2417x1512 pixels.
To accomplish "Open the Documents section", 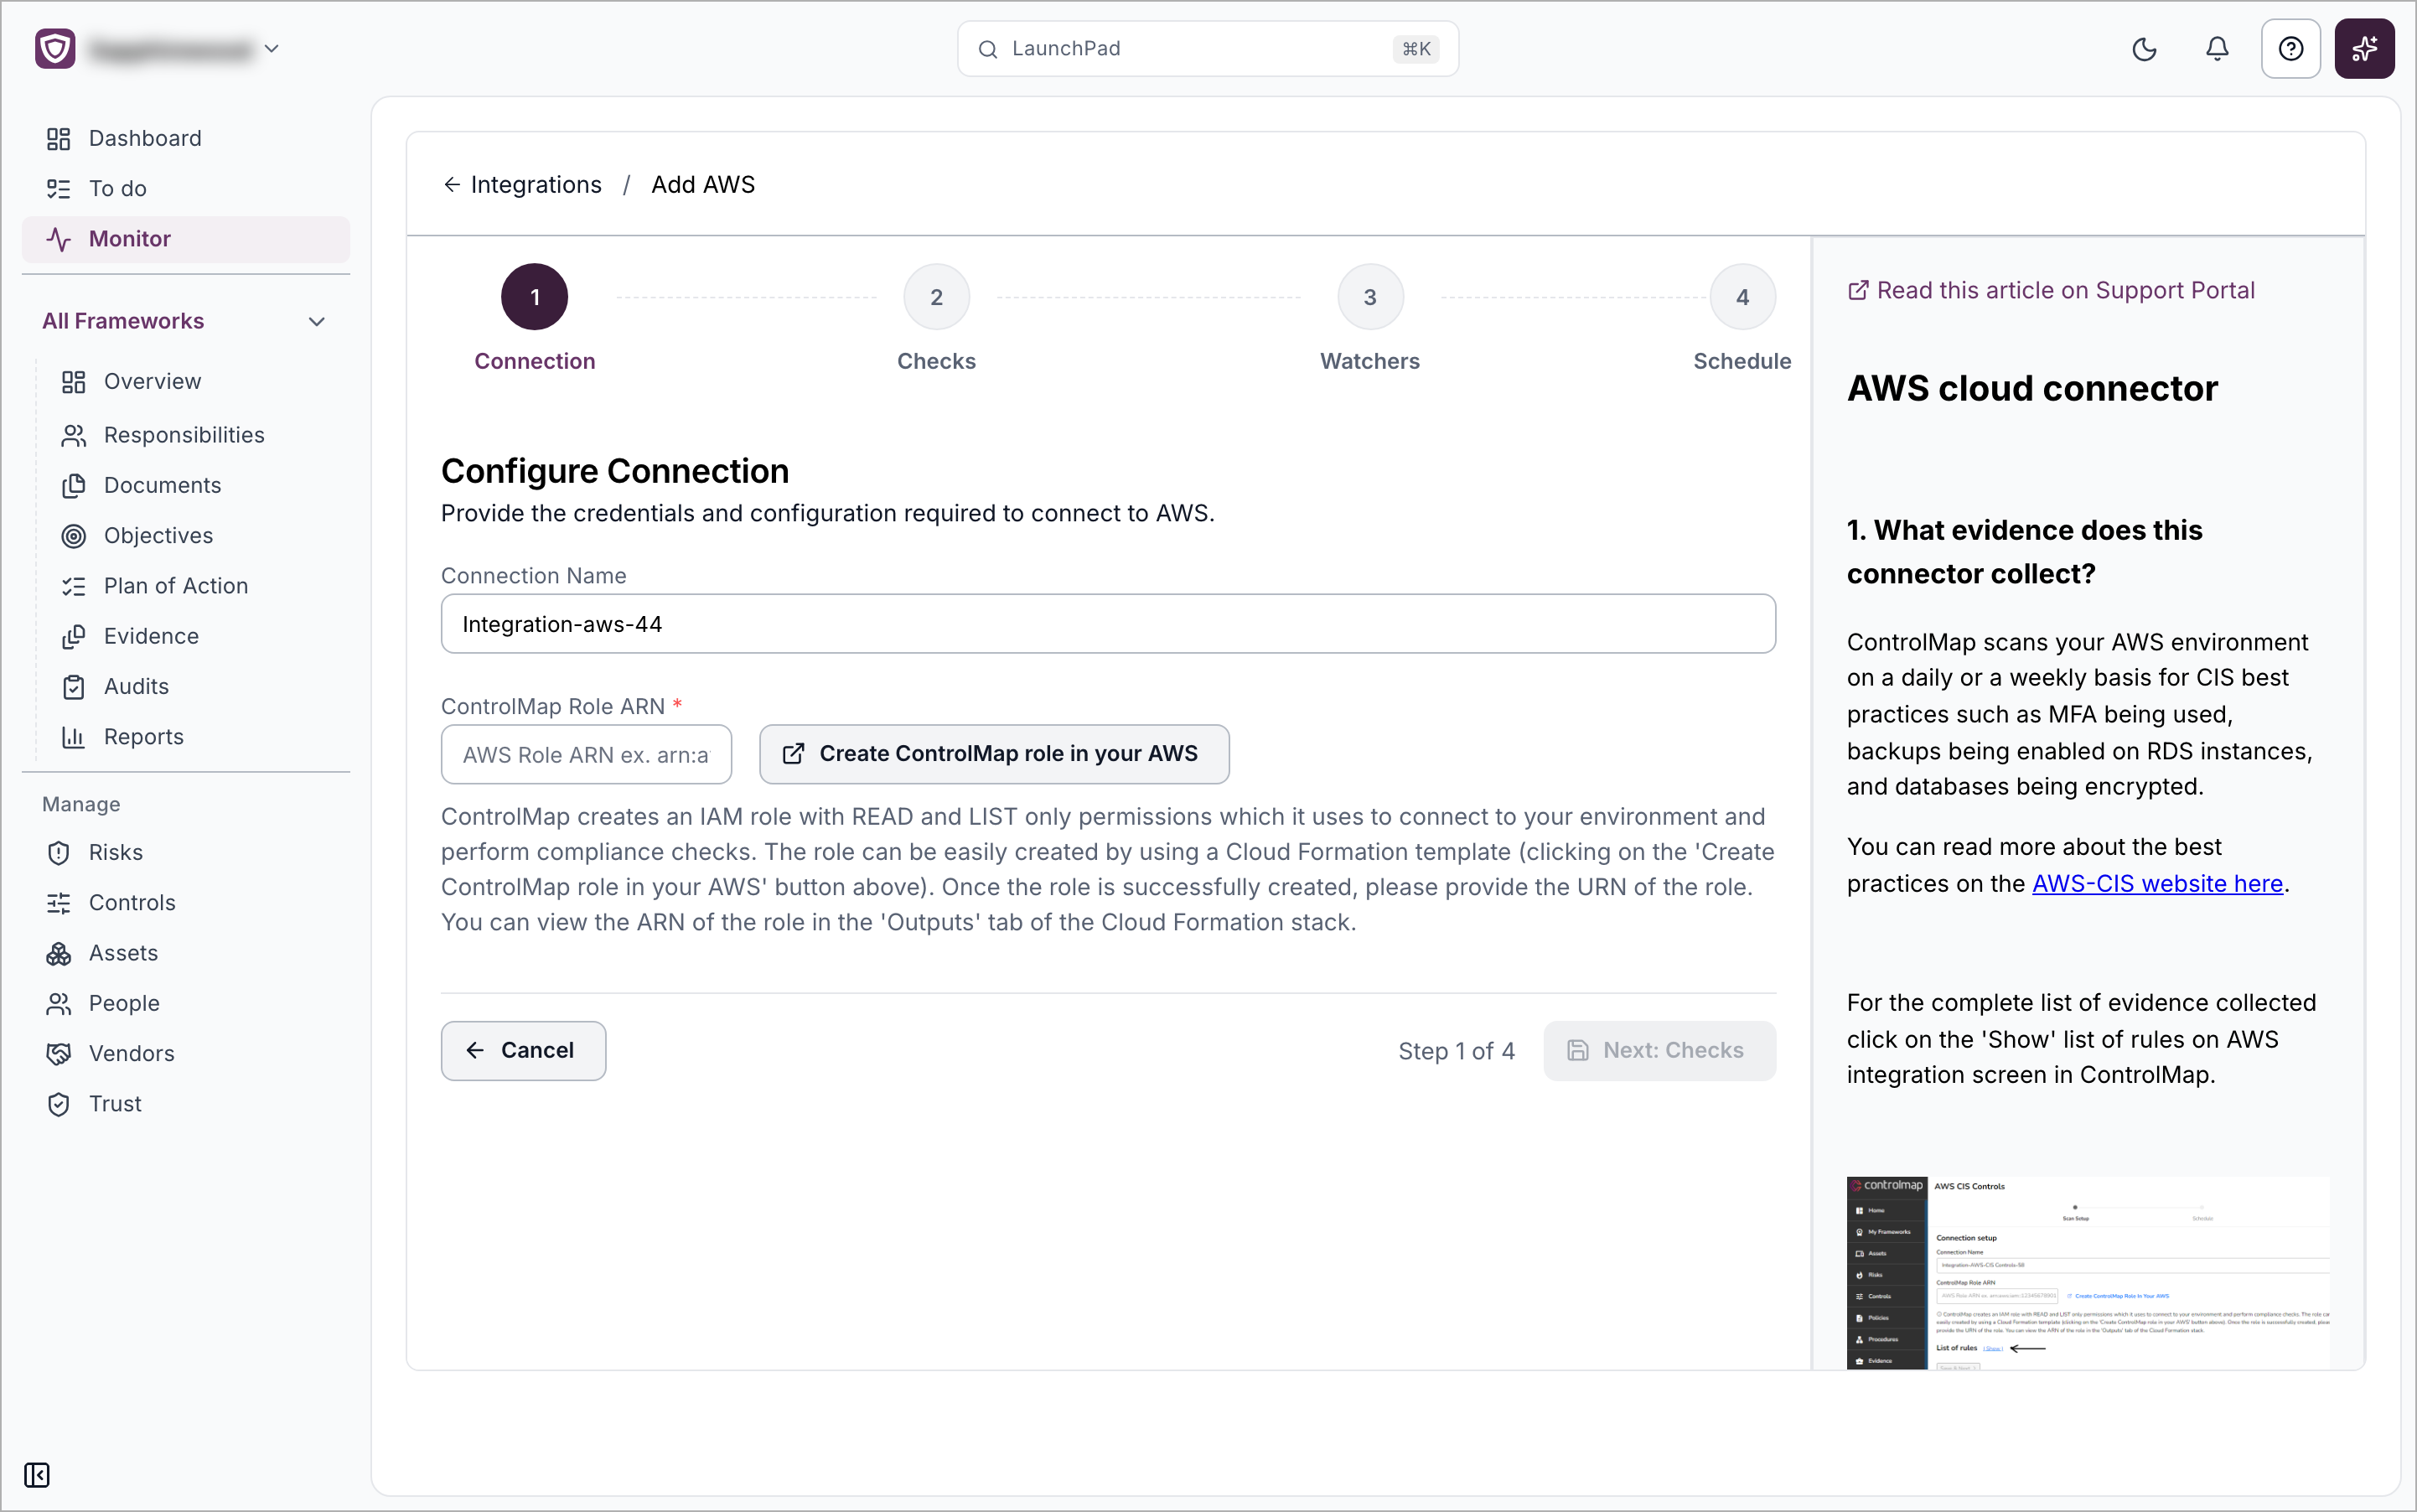I will (162, 485).
